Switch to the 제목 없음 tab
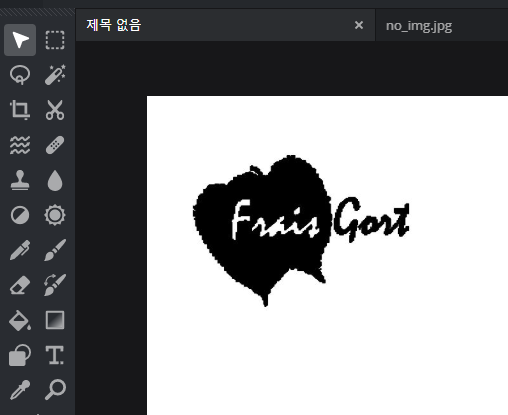 pos(225,25)
